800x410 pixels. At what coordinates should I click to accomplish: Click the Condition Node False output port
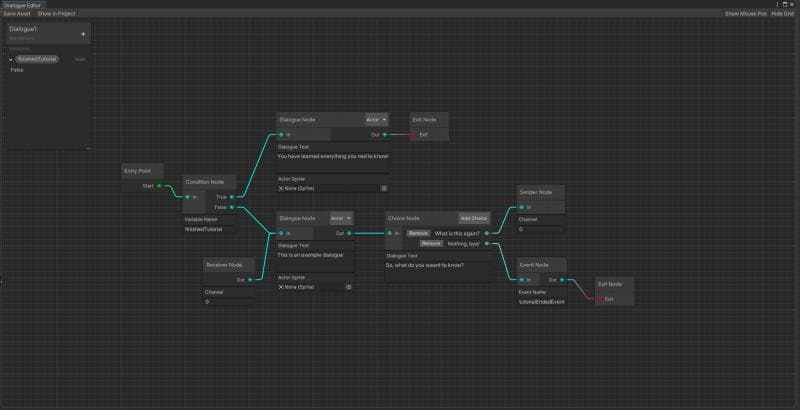tap(231, 207)
